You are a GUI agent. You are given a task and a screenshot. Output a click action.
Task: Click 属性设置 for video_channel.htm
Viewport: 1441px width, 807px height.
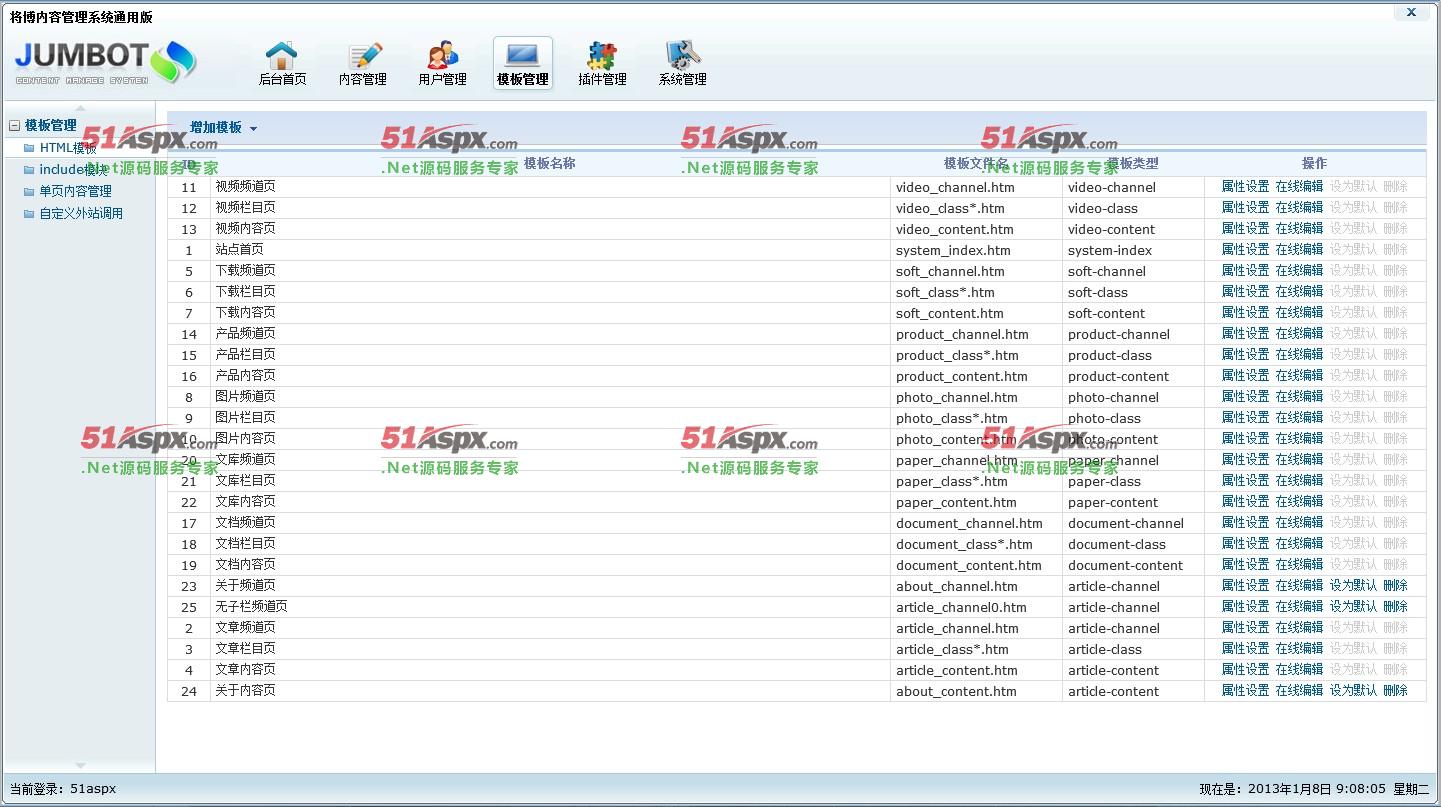pyautogui.click(x=1245, y=187)
